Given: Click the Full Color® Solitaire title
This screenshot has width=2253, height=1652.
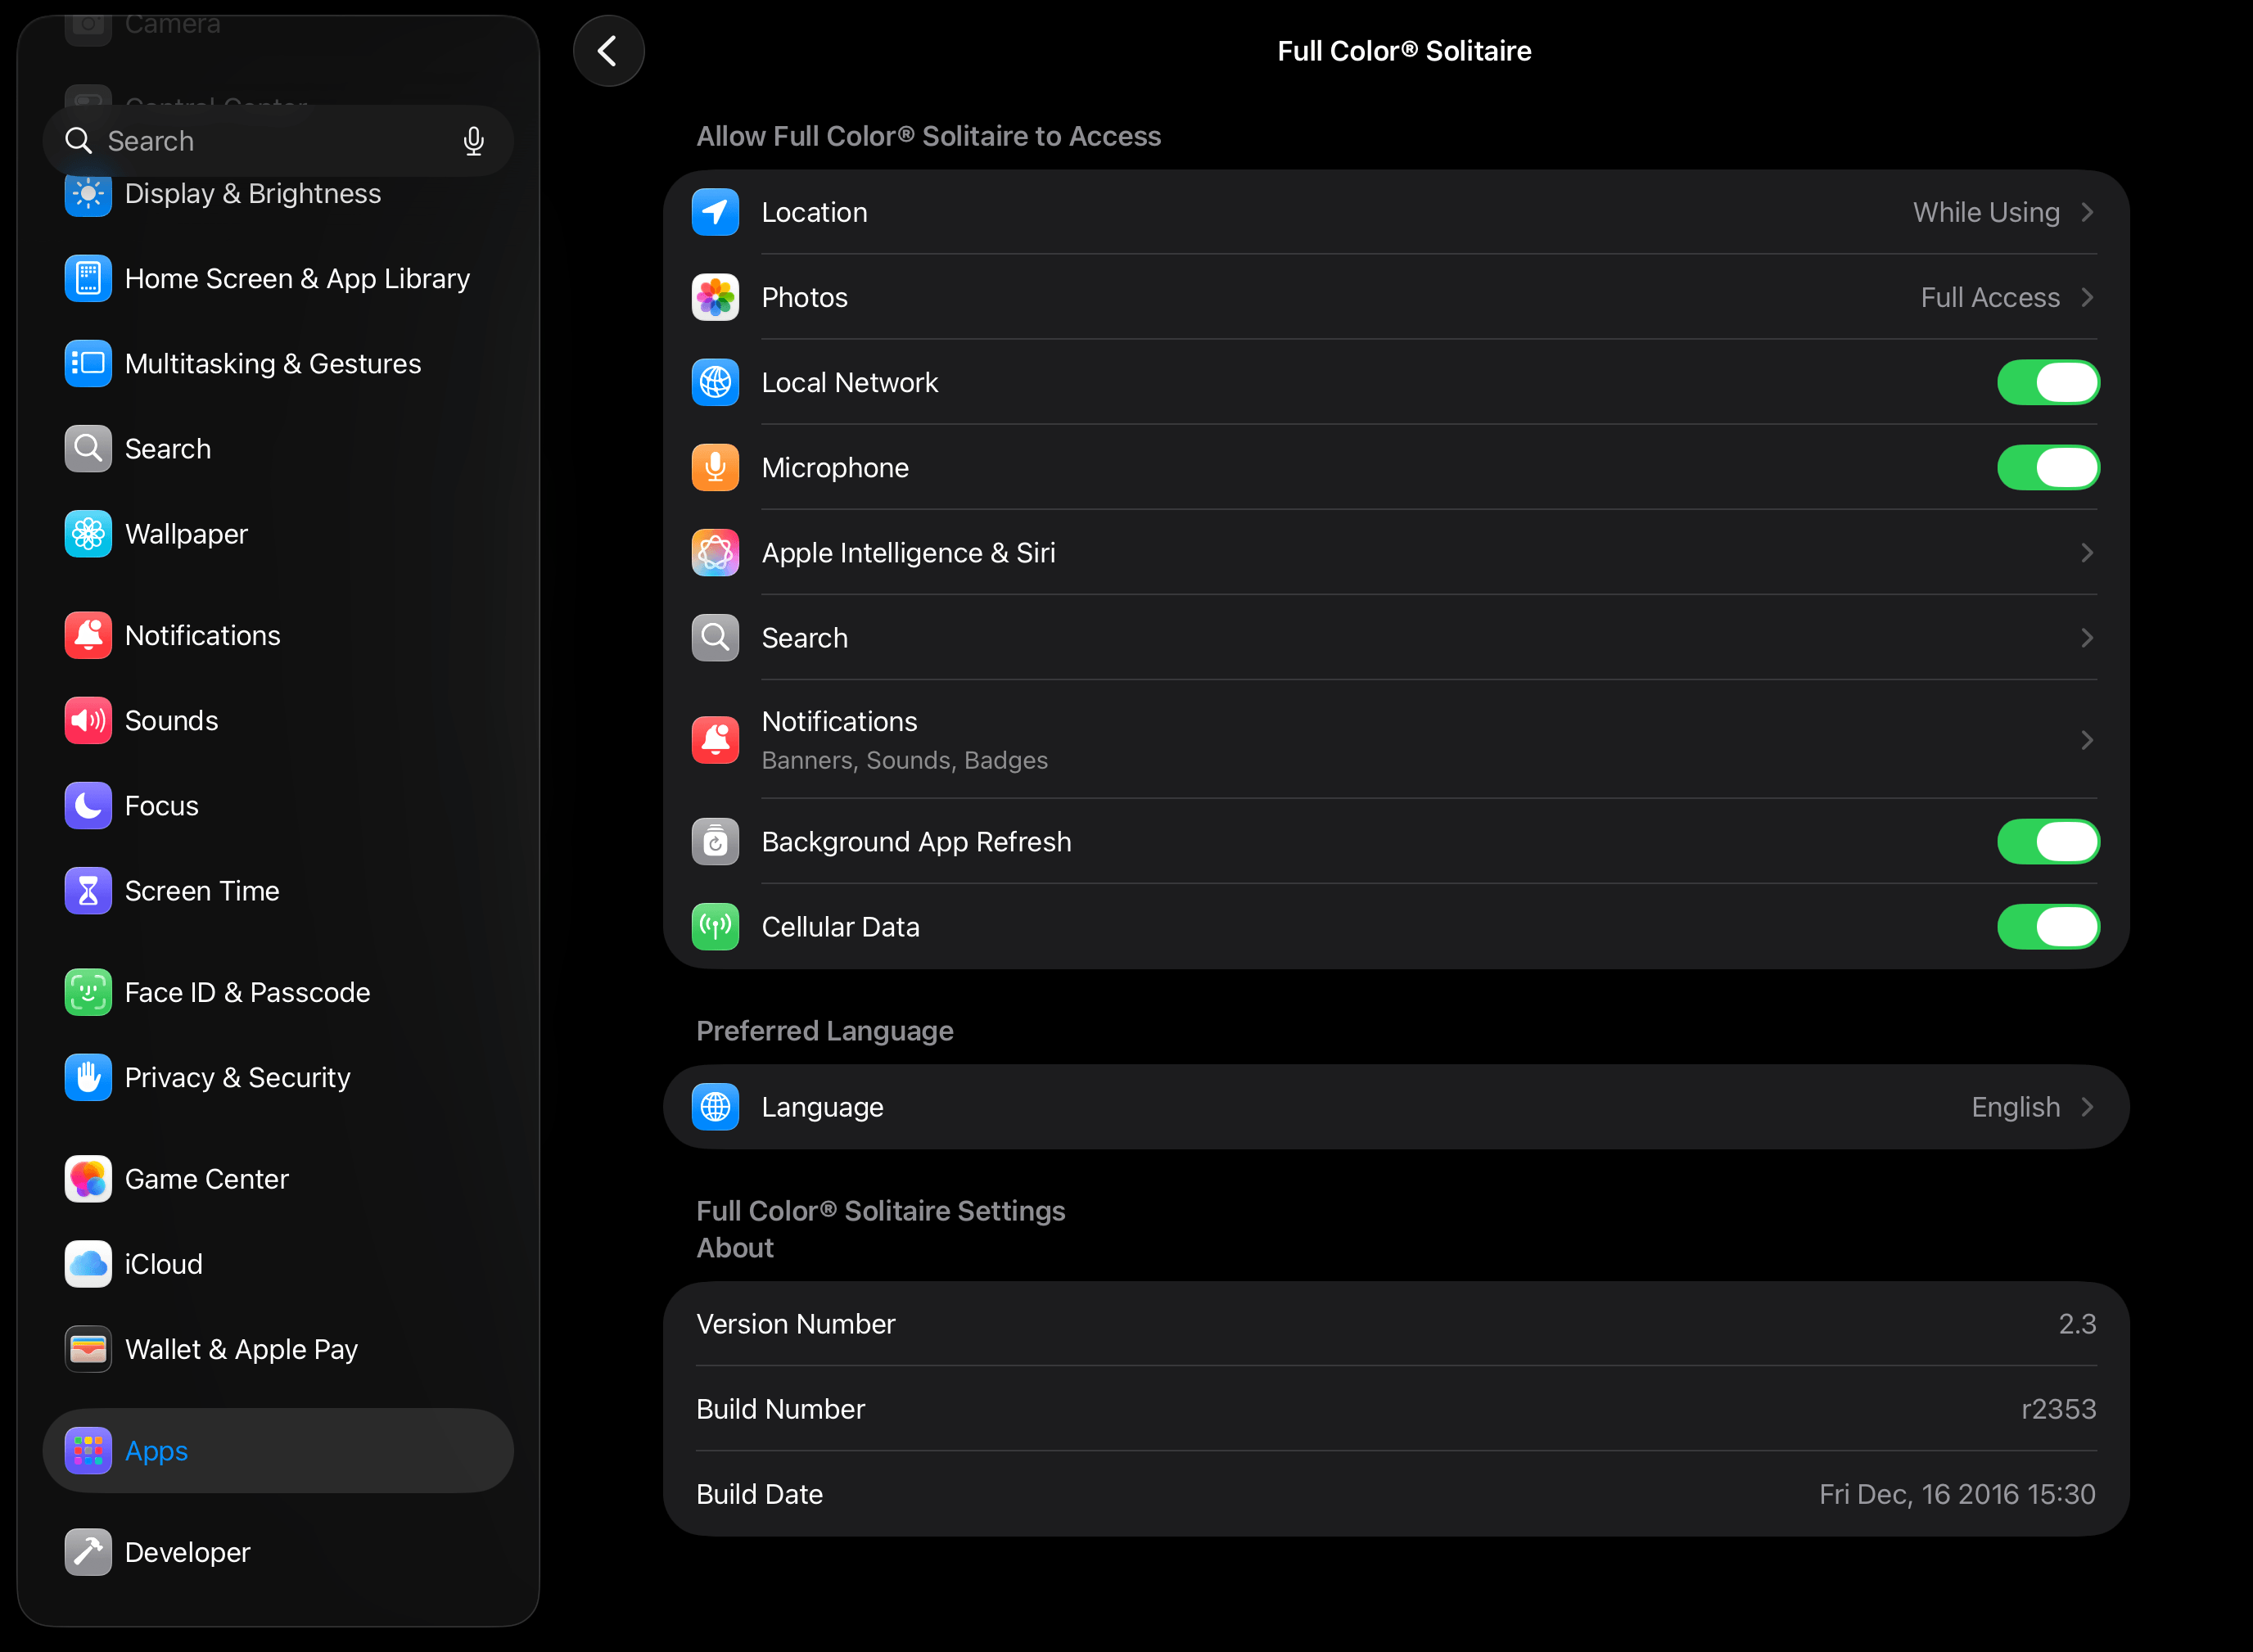Looking at the screenshot, I should click(x=1404, y=51).
